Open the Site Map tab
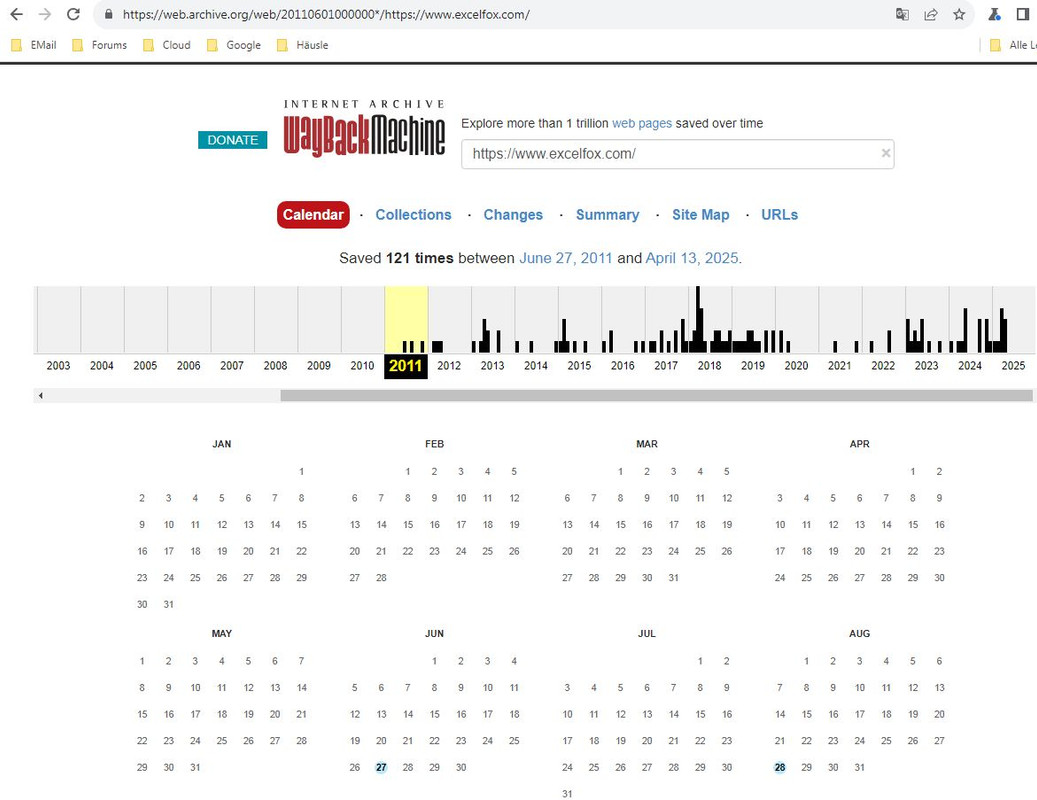 [x=700, y=215]
